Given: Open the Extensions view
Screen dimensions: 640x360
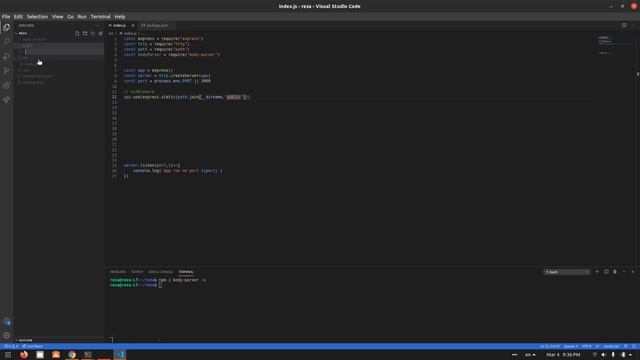Looking at the screenshot, I should (7, 85).
